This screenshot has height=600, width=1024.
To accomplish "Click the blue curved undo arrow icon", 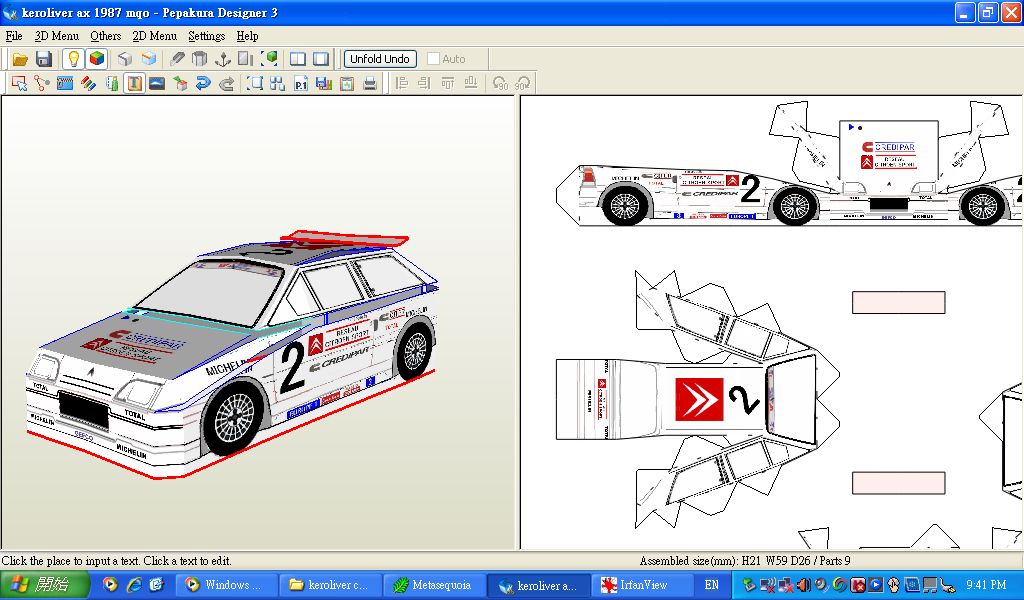I will pos(203,83).
